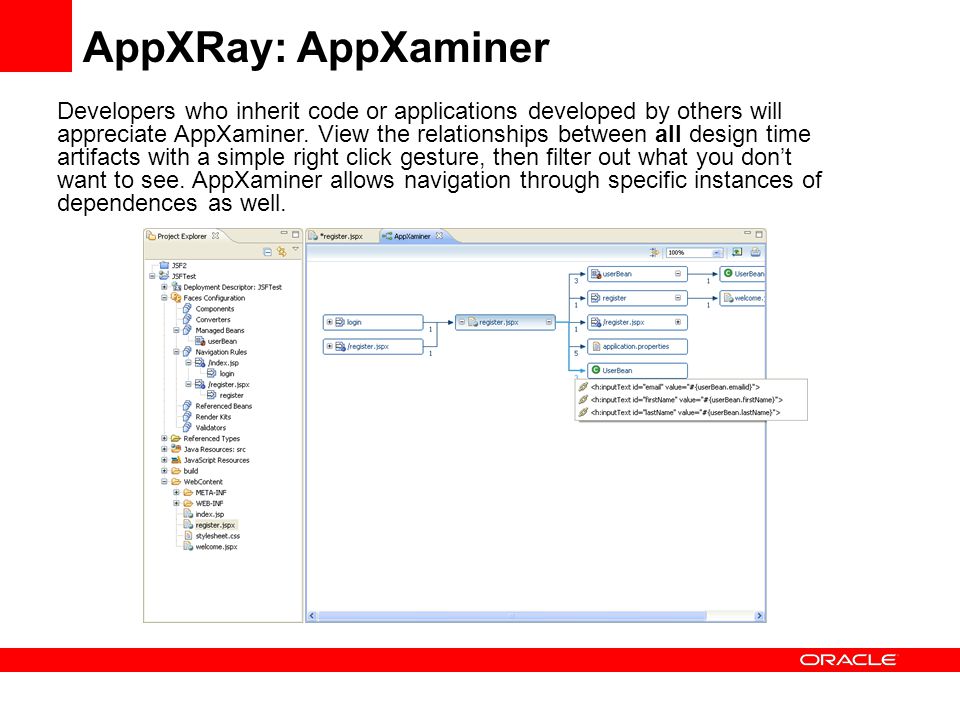Maximize the editor area
960x720 pixels.
(x=759, y=234)
